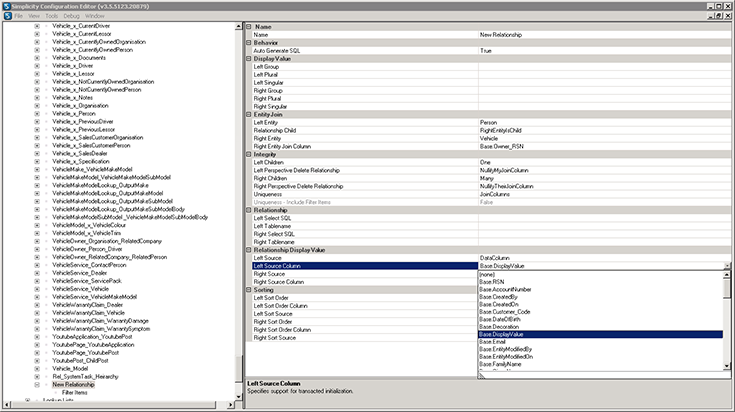The image size is (735, 412).
Task: Click the Simplicity app icon in menu bar
Action: [x=8, y=16]
